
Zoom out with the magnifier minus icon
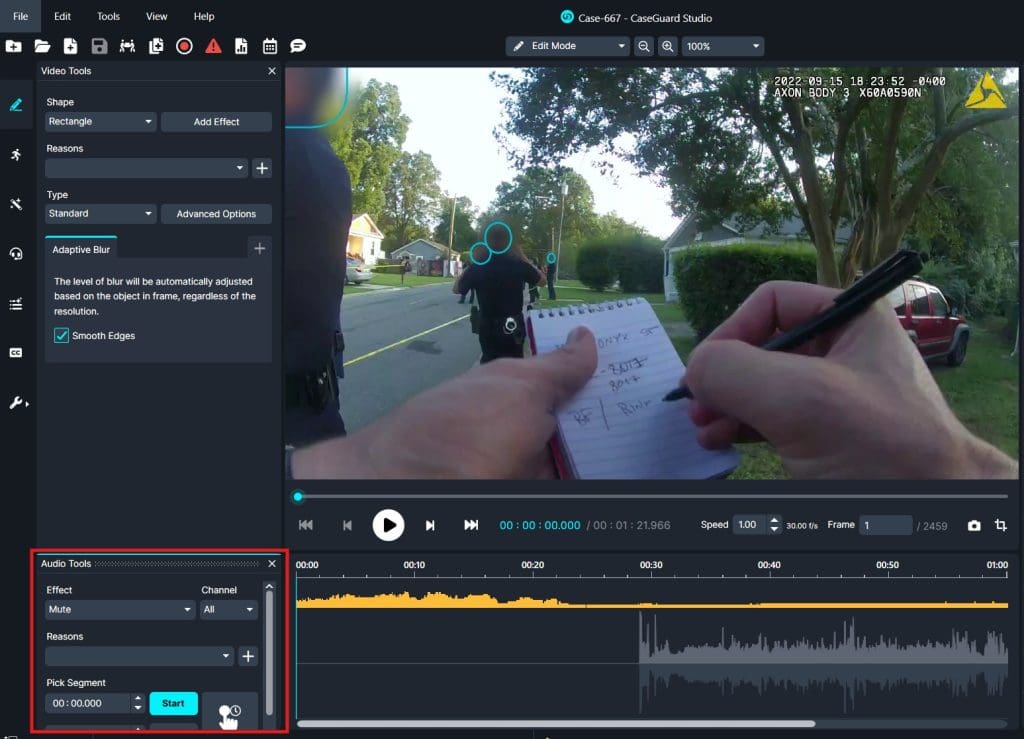644,46
